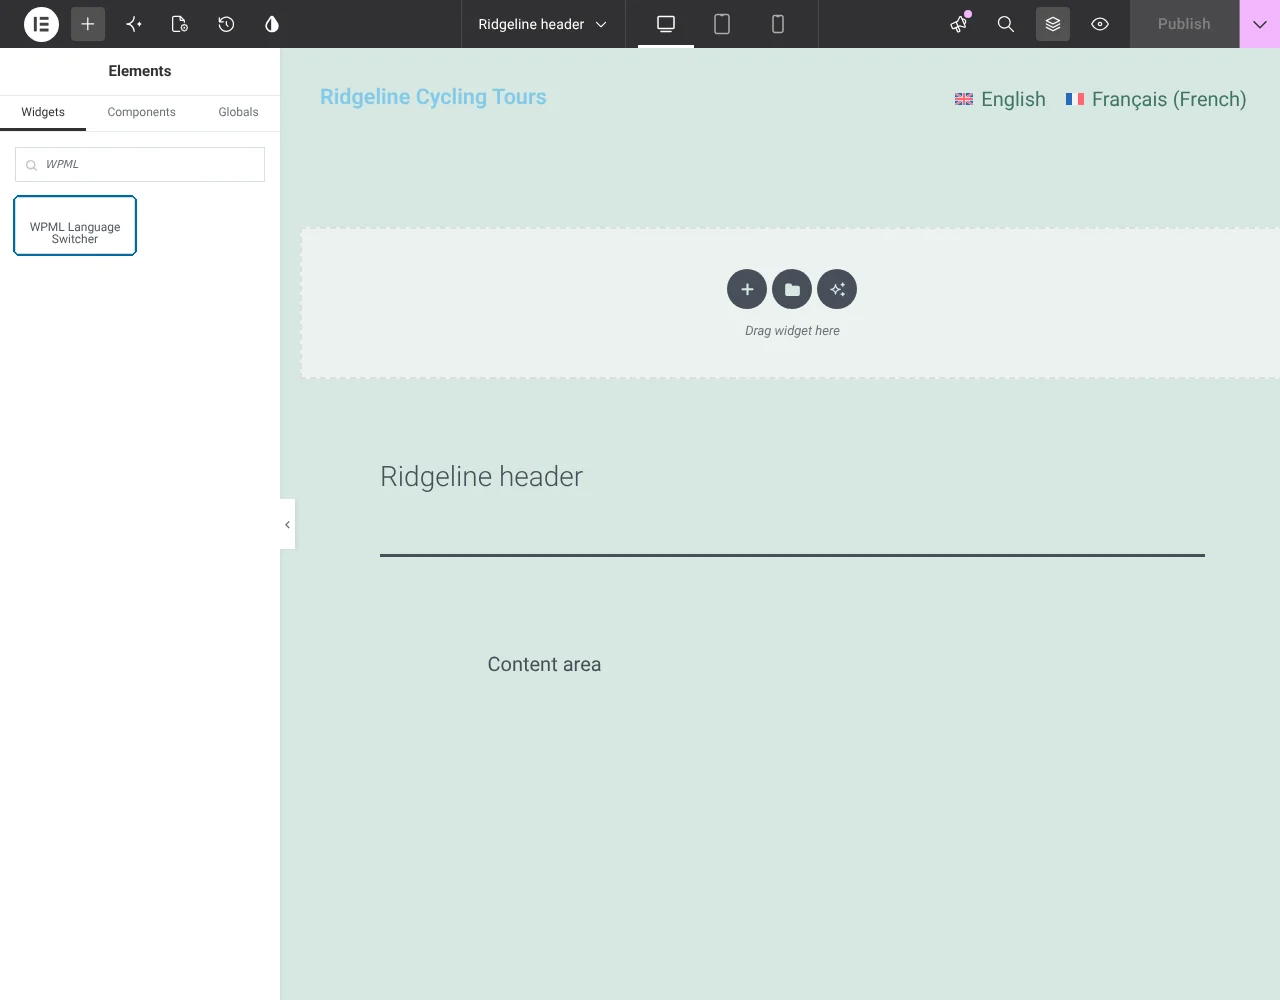Select the WPML Language Switcher widget

tap(75, 226)
